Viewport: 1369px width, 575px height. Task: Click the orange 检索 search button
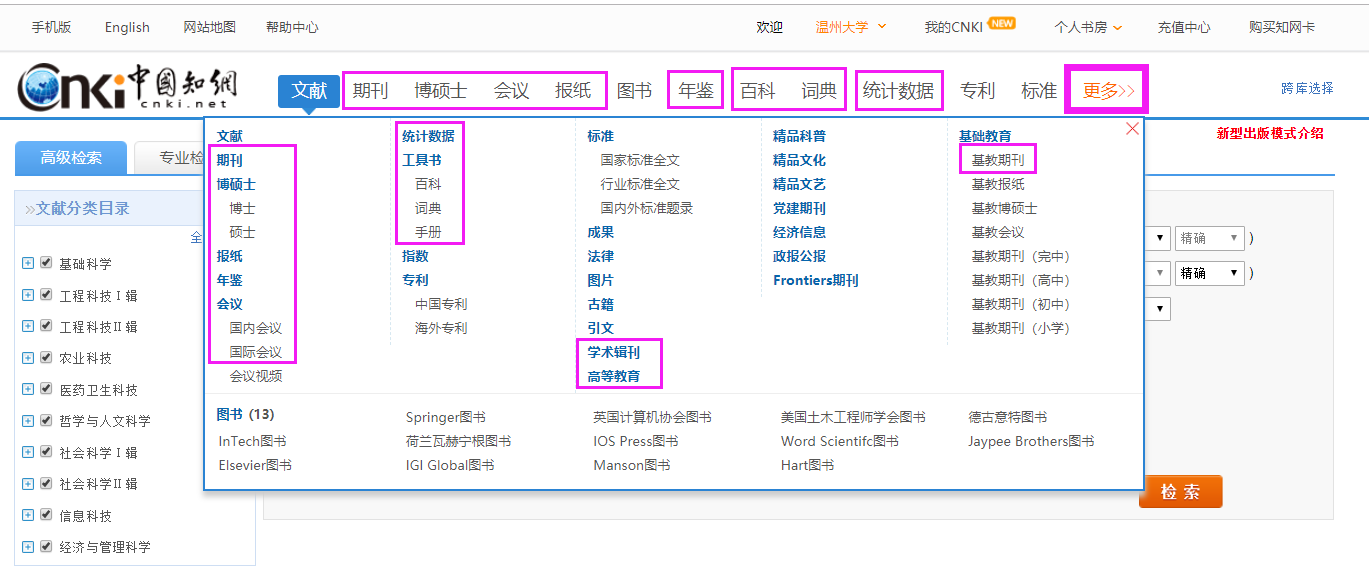point(1180,491)
